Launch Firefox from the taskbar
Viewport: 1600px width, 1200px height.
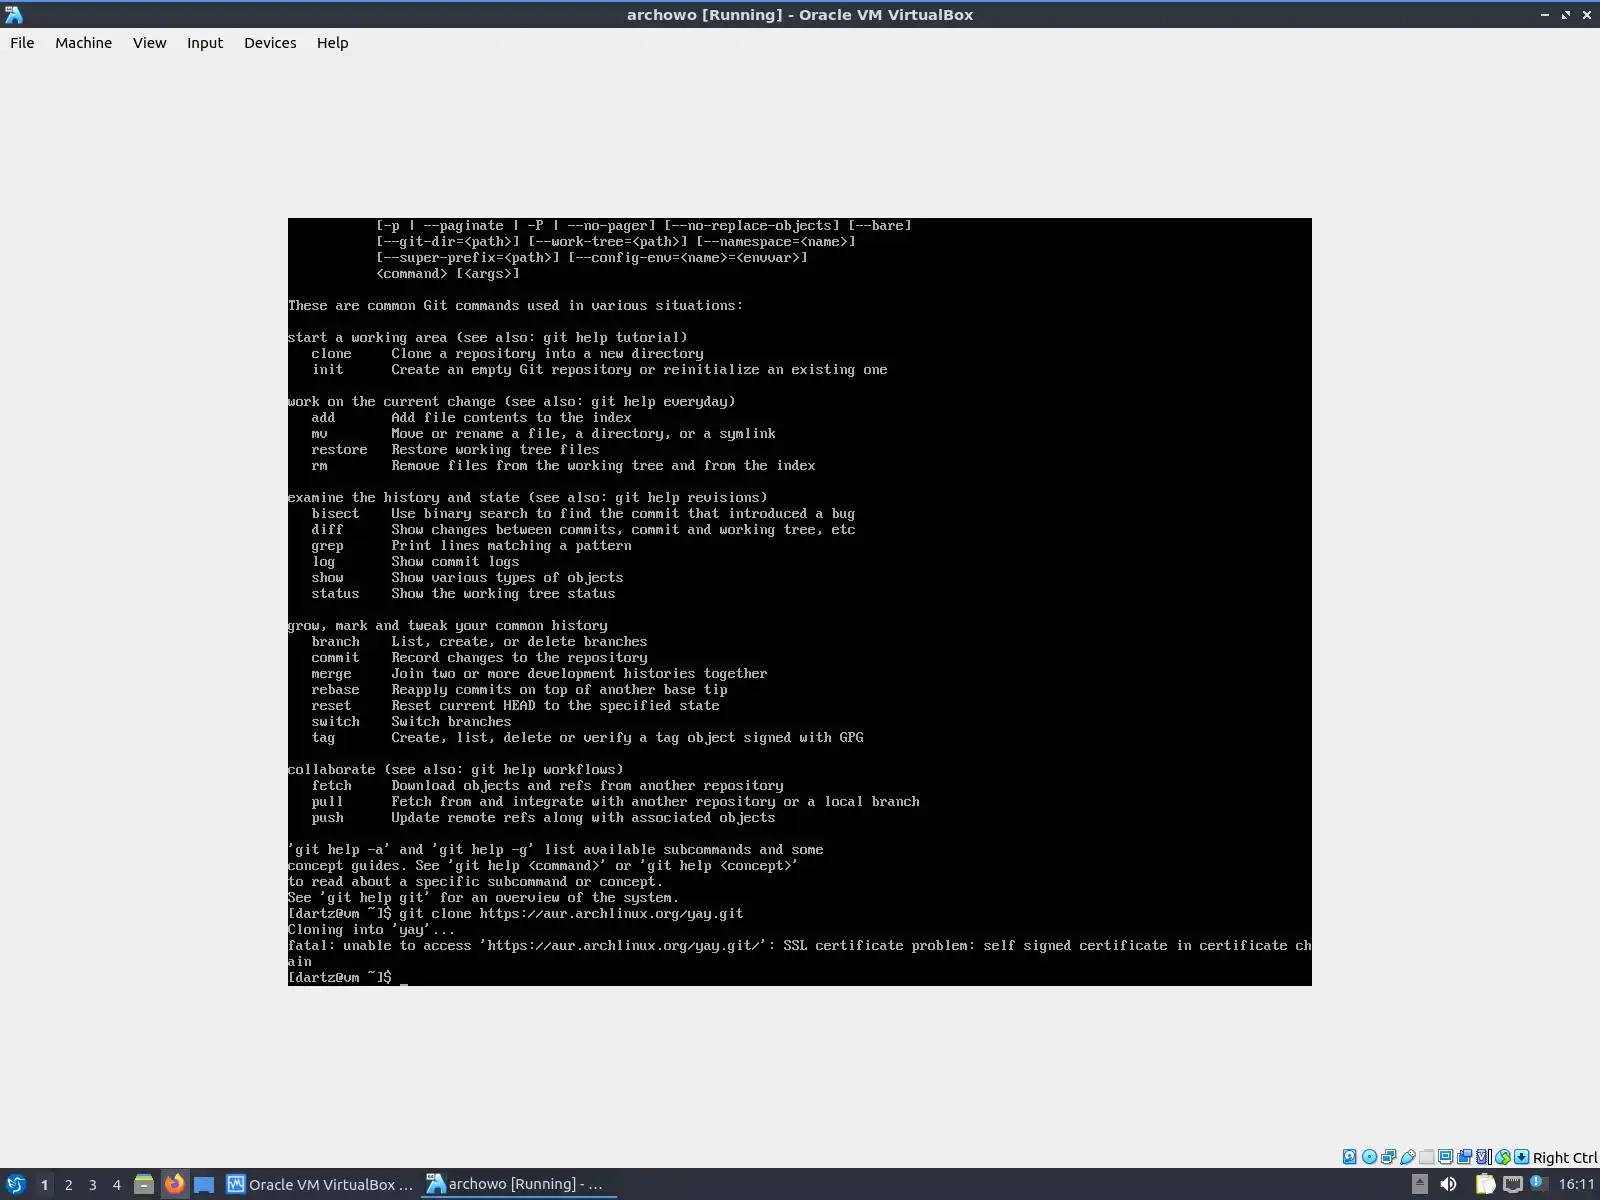pyautogui.click(x=174, y=1184)
